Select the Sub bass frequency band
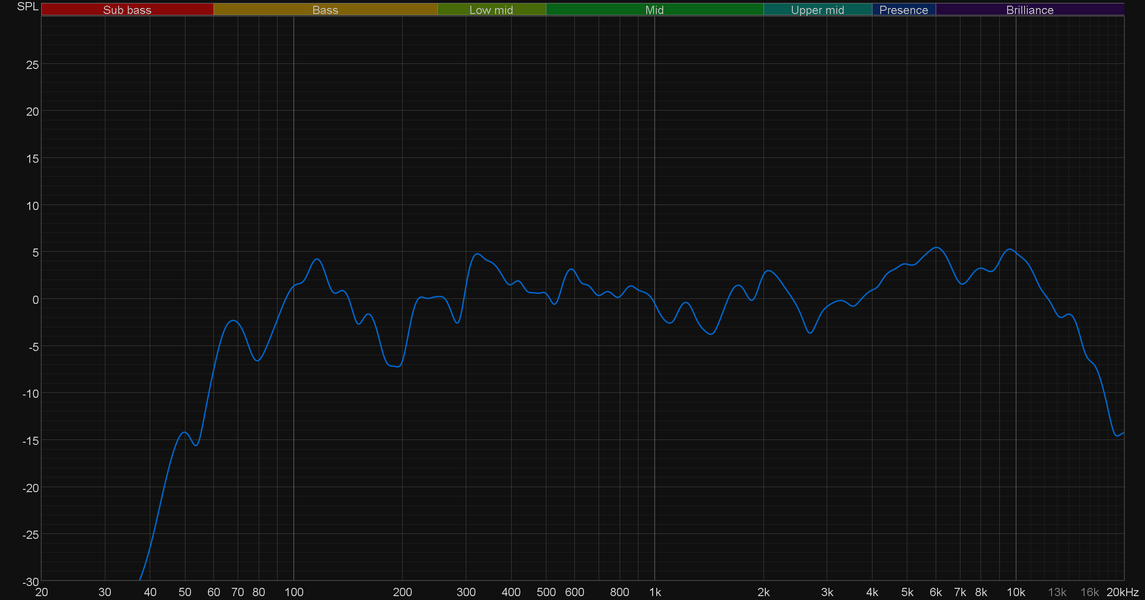 pyautogui.click(x=127, y=9)
